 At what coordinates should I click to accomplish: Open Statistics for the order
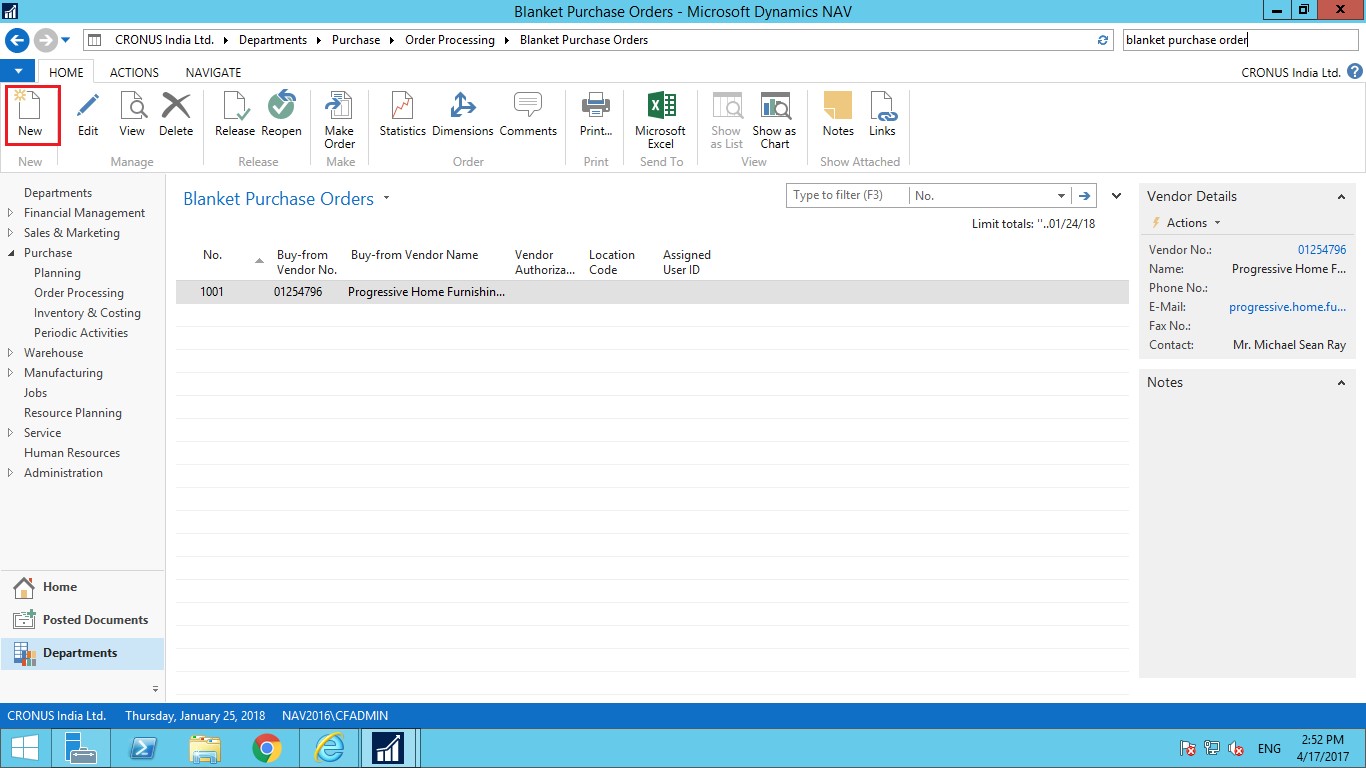[403, 115]
